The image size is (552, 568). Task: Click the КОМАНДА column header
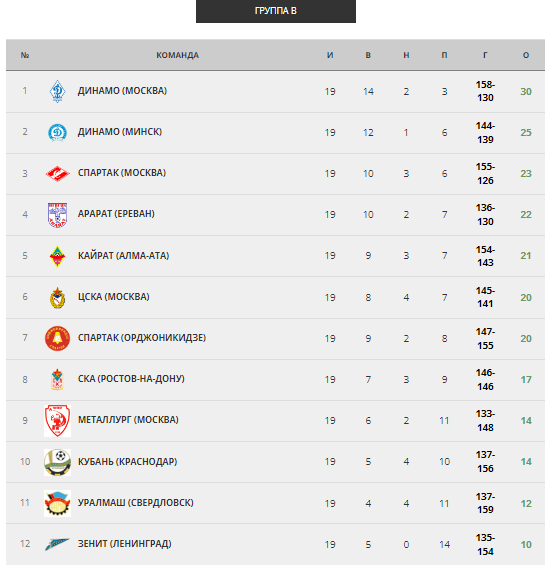pos(177,55)
